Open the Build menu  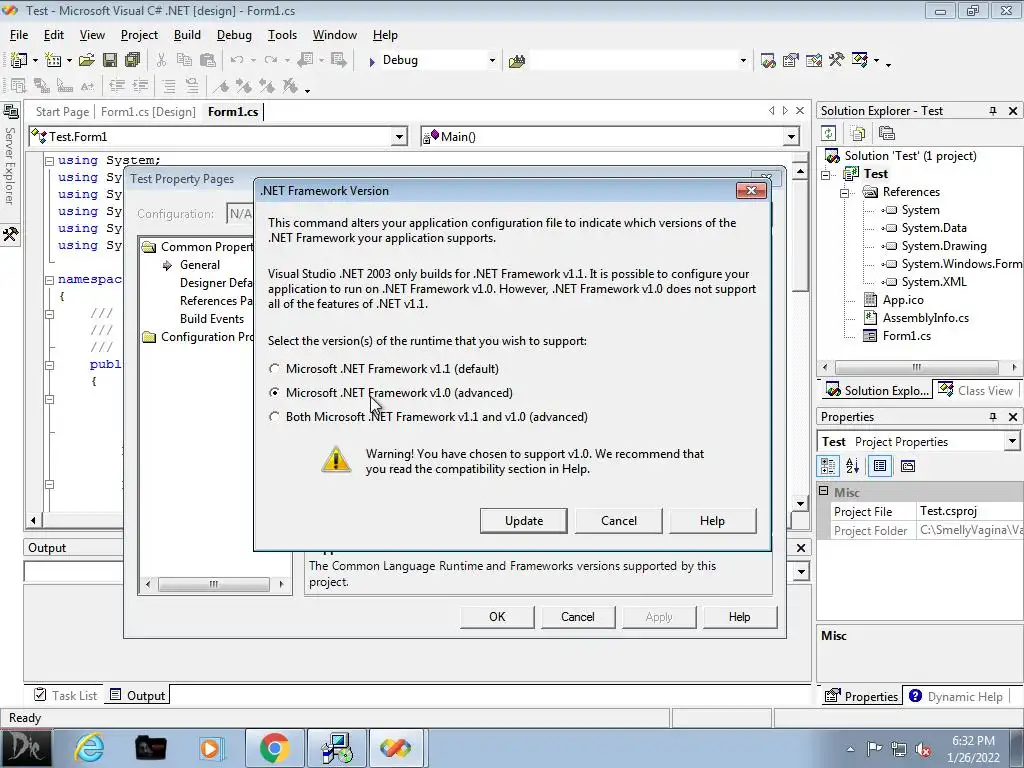pyautogui.click(x=187, y=35)
